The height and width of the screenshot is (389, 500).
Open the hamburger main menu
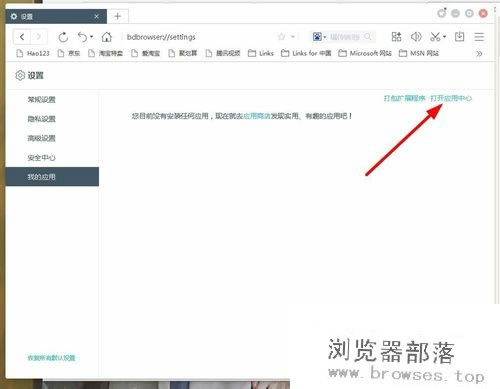[479, 37]
